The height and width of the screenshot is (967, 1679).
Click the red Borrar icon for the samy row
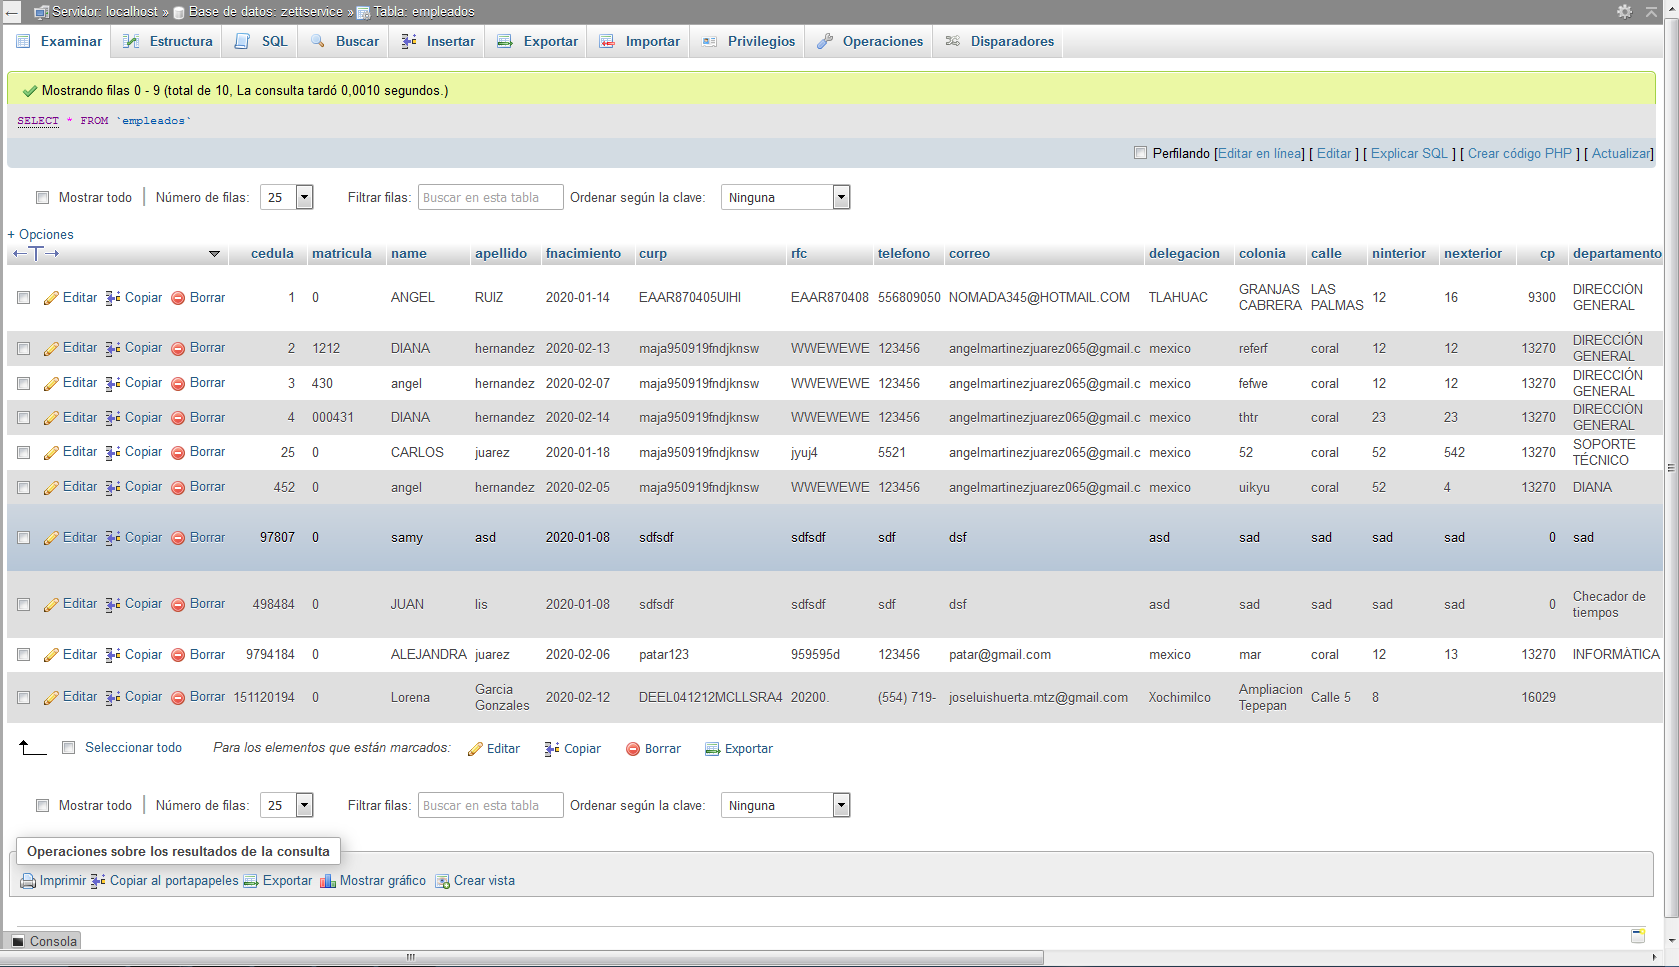(x=178, y=538)
